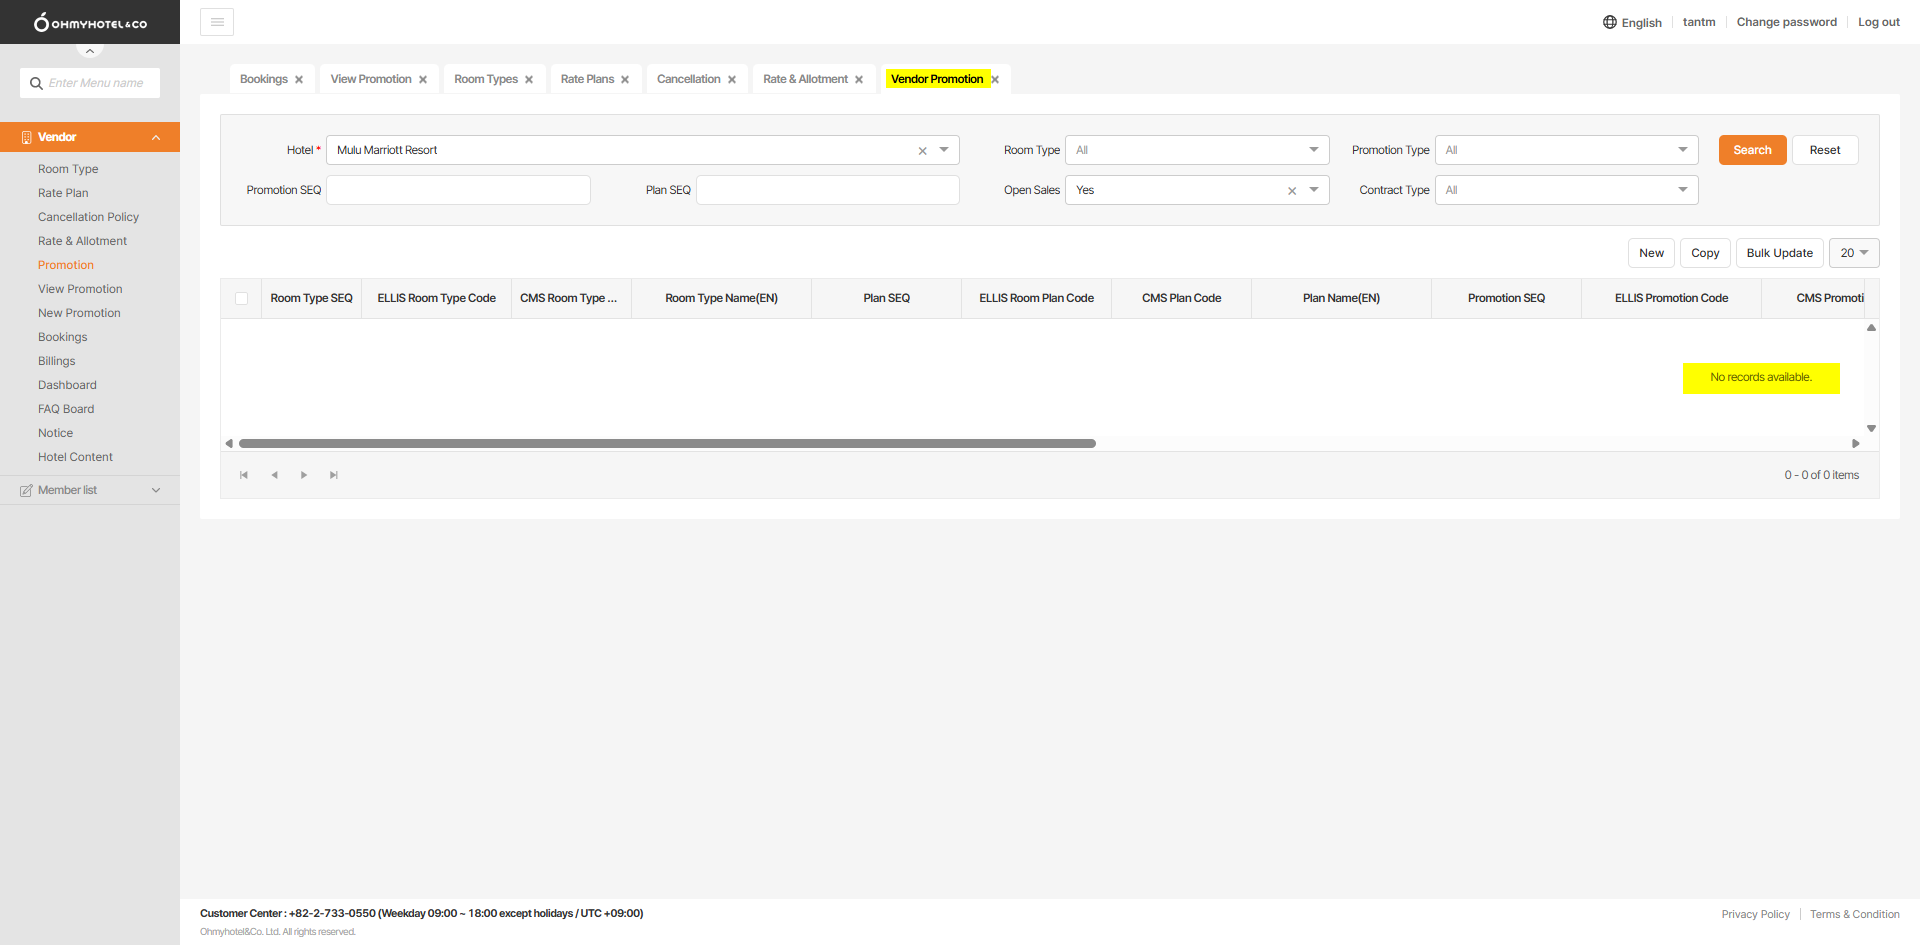The width and height of the screenshot is (1920, 945).
Task: Close the Rate & Allotment tab
Action: (x=859, y=80)
